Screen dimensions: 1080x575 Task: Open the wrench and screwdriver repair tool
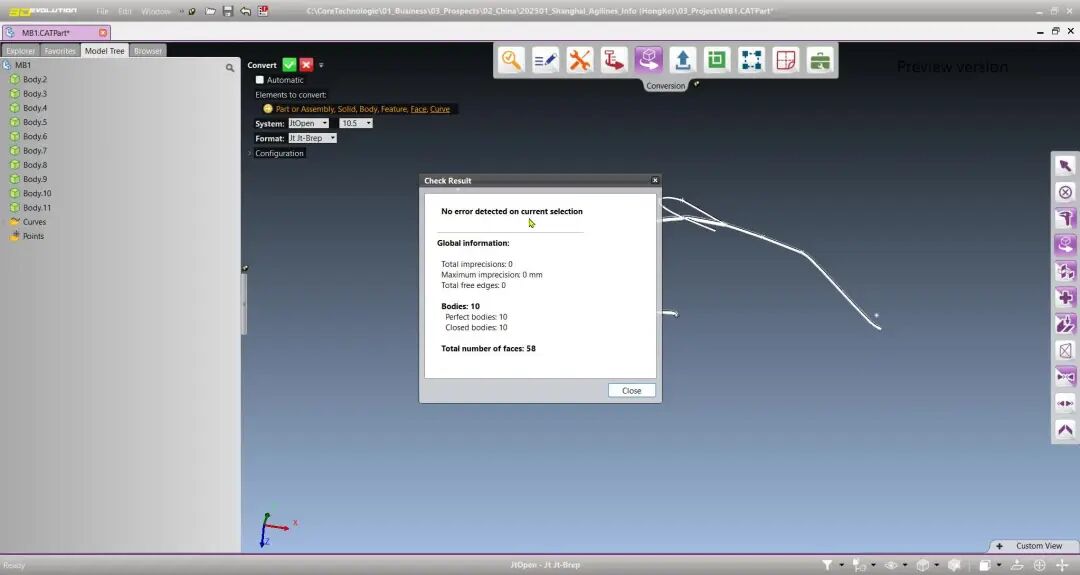579,60
